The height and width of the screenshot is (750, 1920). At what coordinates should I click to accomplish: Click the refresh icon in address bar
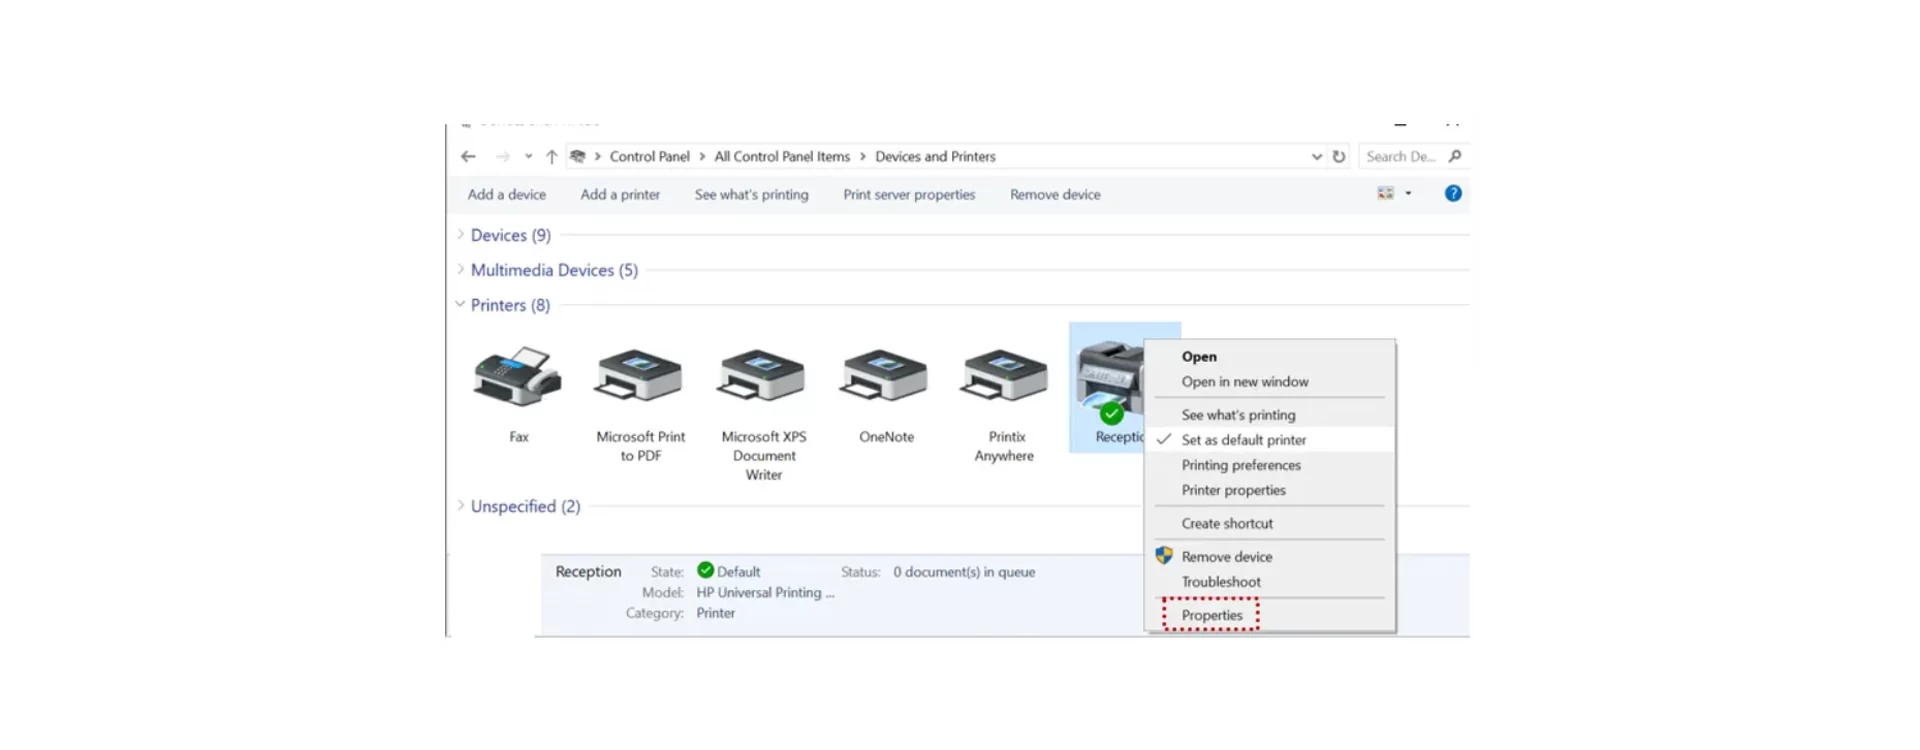[x=1339, y=157]
